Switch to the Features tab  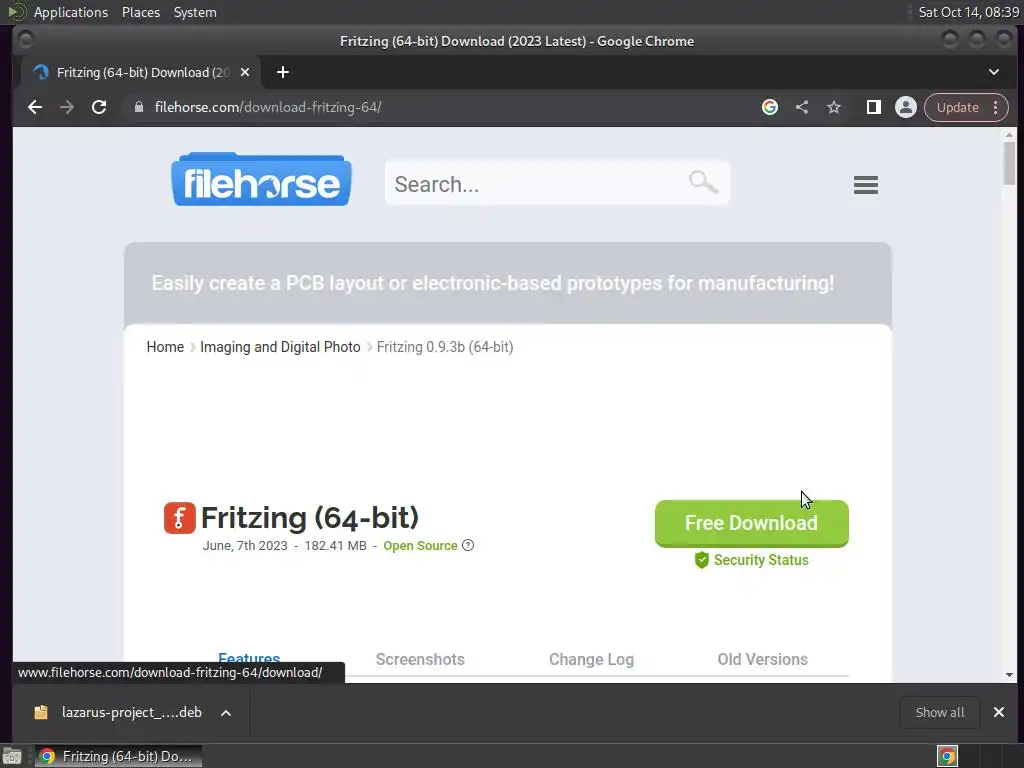tap(249, 660)
